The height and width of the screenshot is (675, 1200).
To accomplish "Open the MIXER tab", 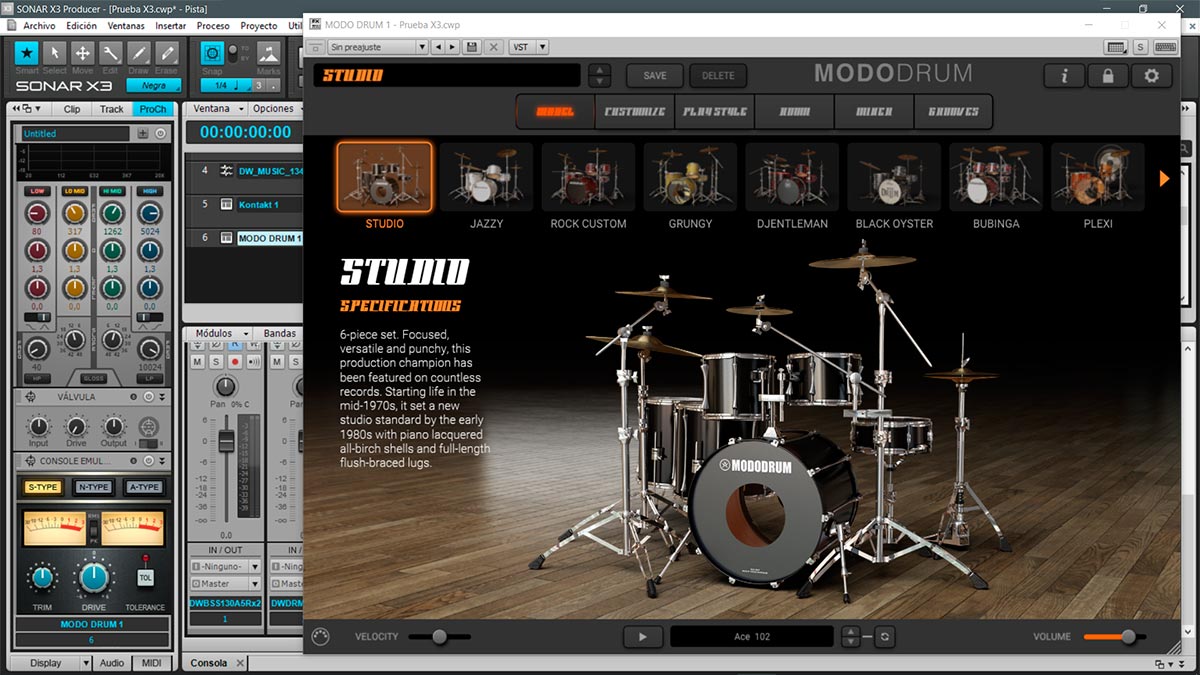I will coord(874,111).
